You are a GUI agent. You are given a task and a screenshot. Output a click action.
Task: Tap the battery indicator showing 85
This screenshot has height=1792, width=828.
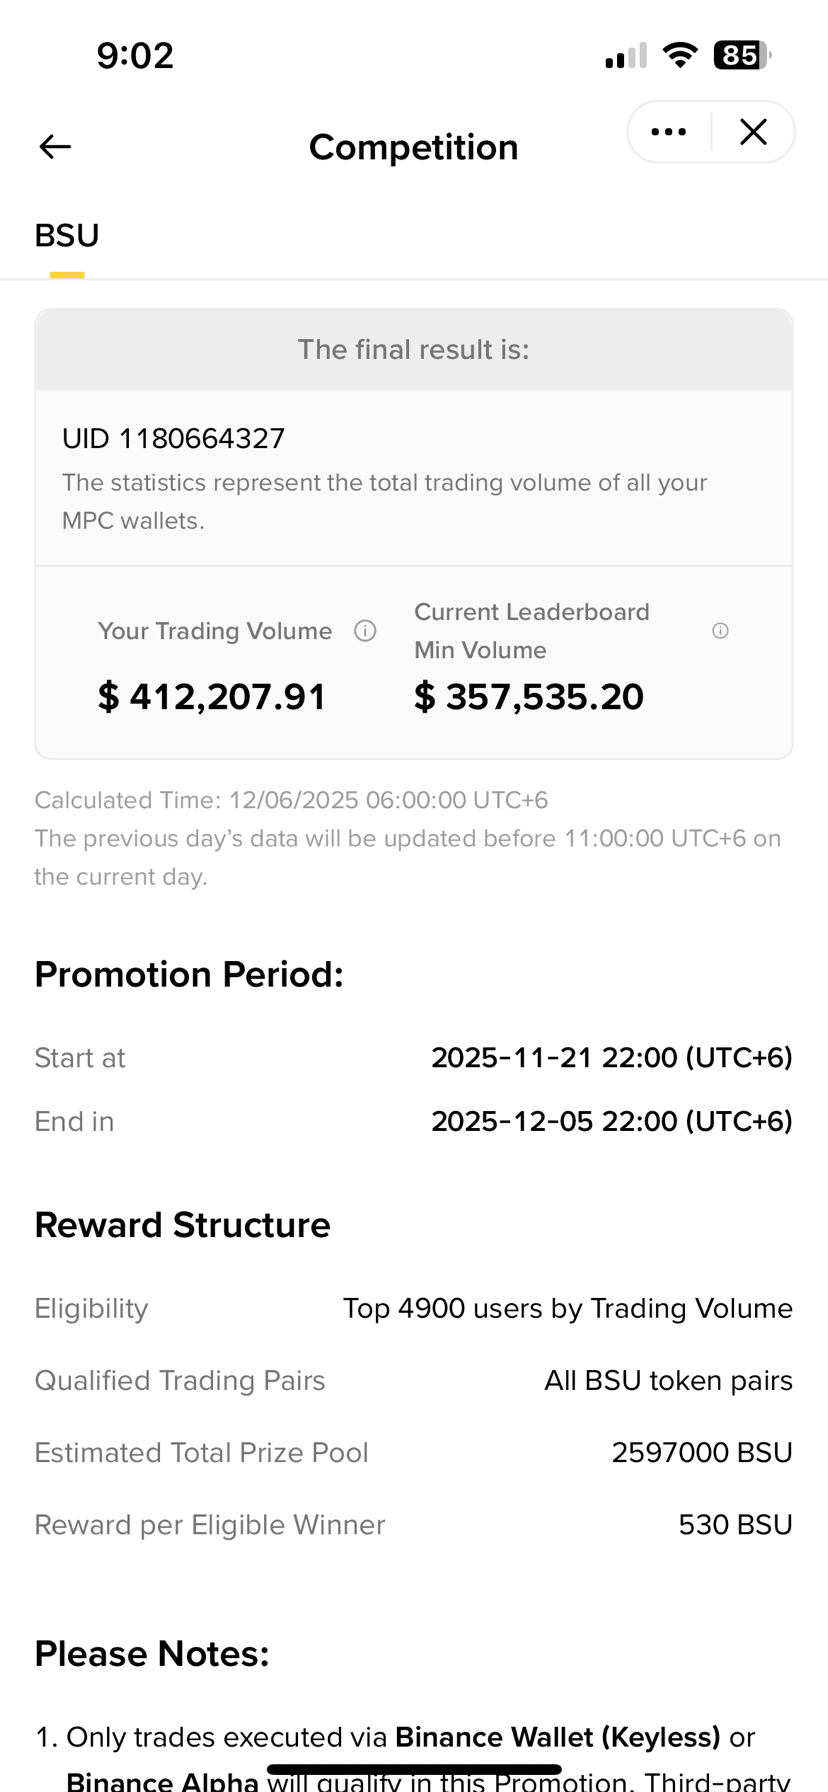(742, 55)
